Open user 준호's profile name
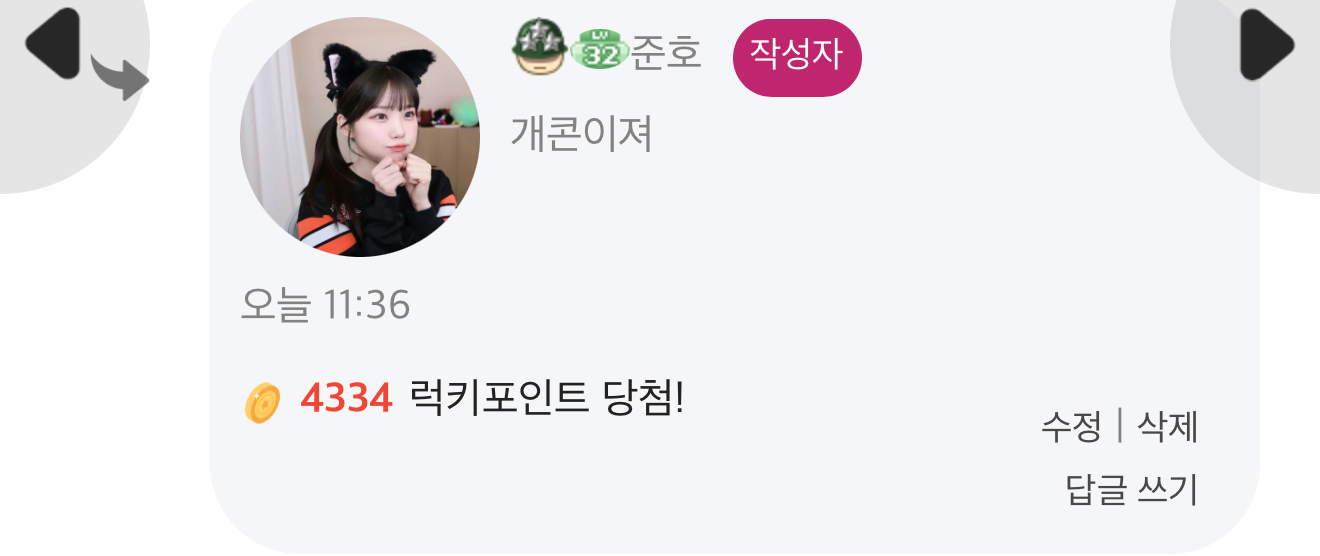 tap(666, 52)
